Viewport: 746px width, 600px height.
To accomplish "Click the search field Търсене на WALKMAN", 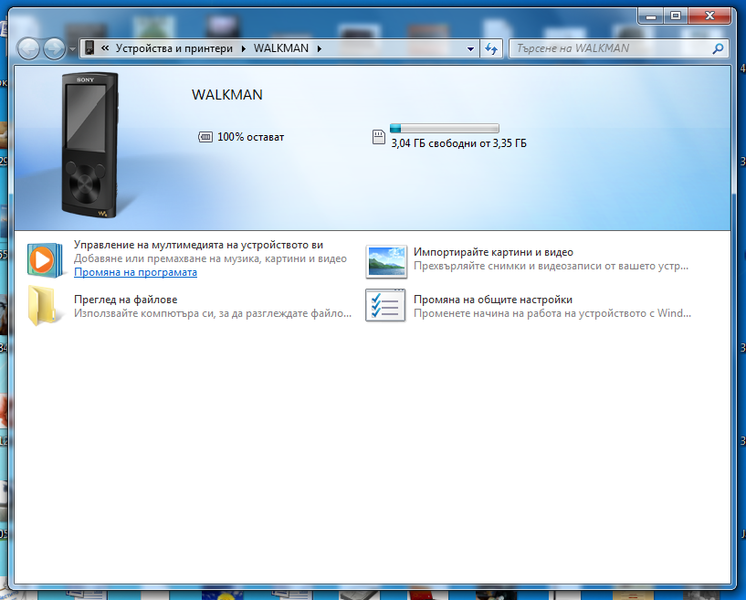I will coord(610,48).
